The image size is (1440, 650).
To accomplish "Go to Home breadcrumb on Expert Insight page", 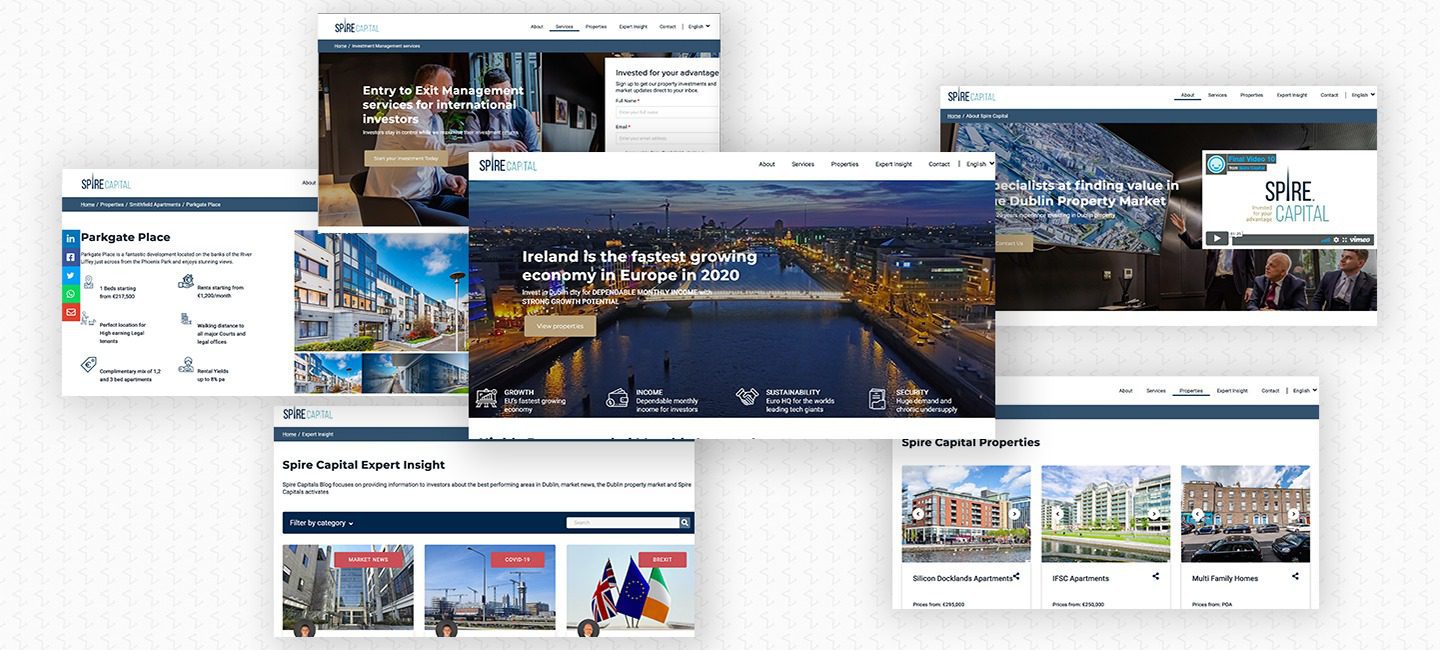I will (290, 434).
